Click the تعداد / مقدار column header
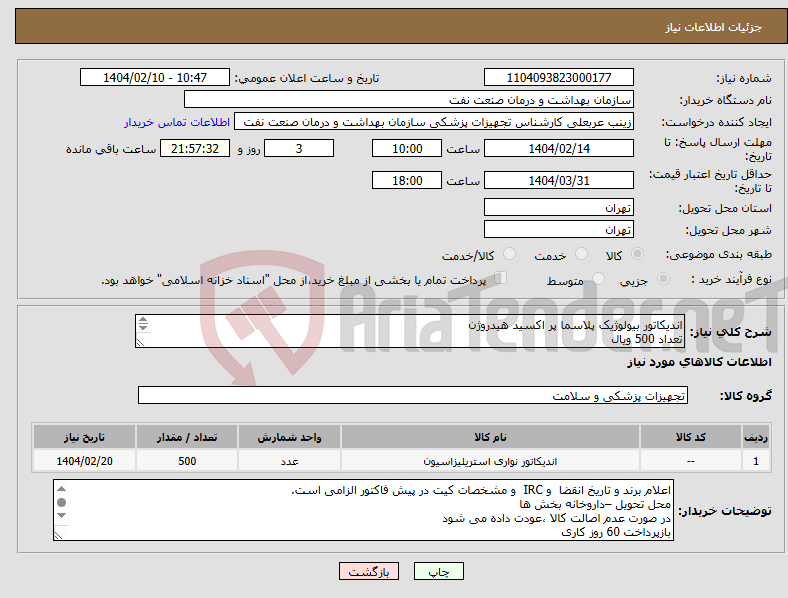The image size is (788, 598). point(187,437)
